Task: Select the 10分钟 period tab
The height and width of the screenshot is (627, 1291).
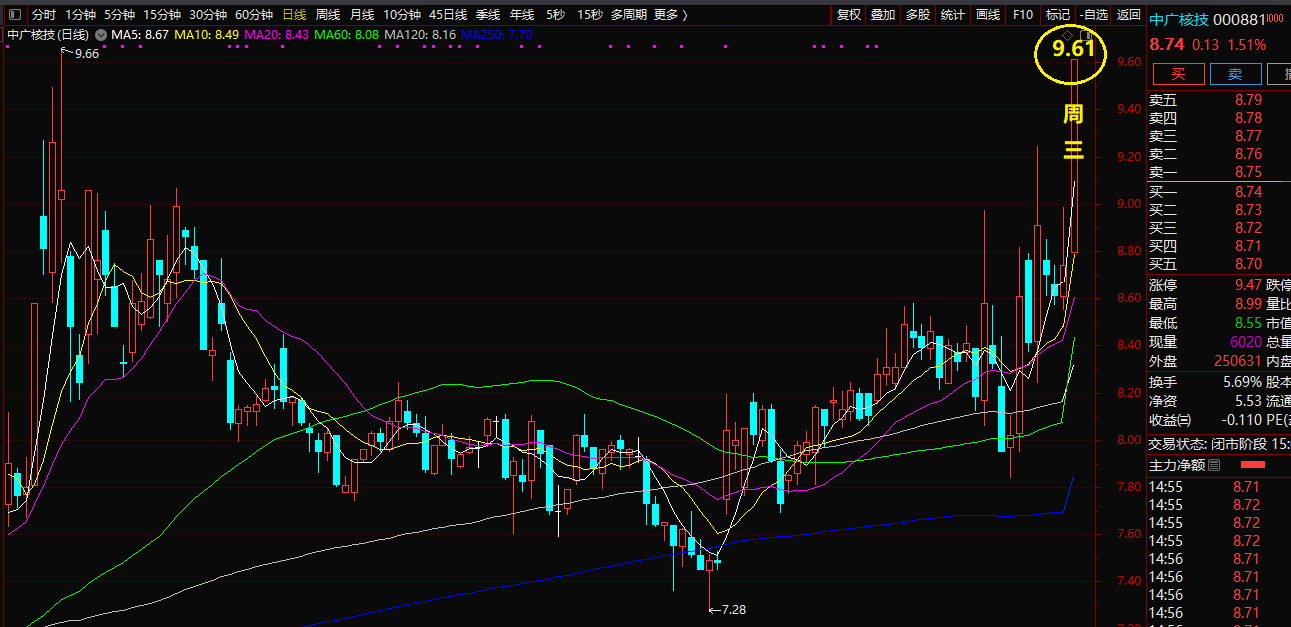Action: [x=402, y=15]
